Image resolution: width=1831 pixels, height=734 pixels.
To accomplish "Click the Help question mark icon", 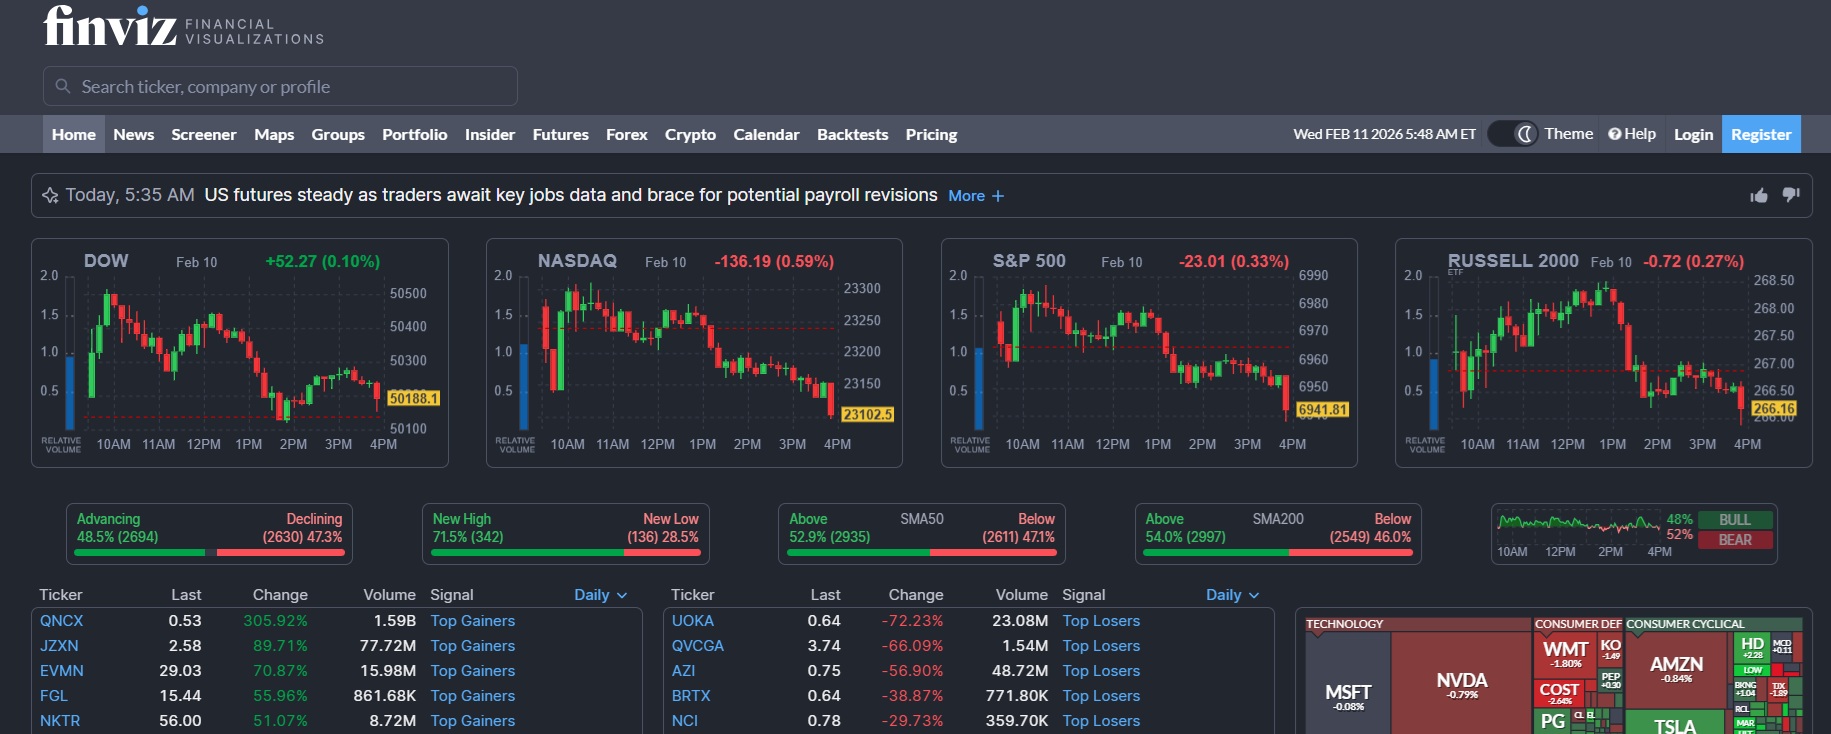I will [x=1614, y=134].
